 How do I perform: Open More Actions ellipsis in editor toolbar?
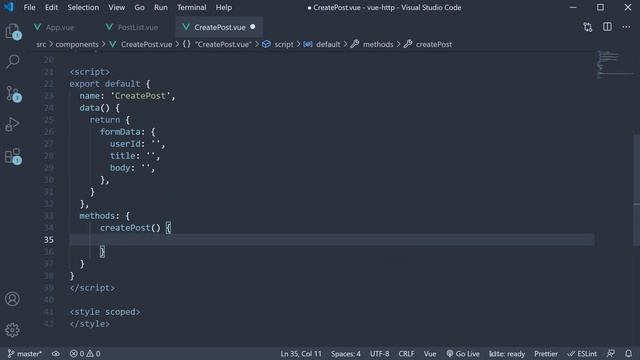626,27
